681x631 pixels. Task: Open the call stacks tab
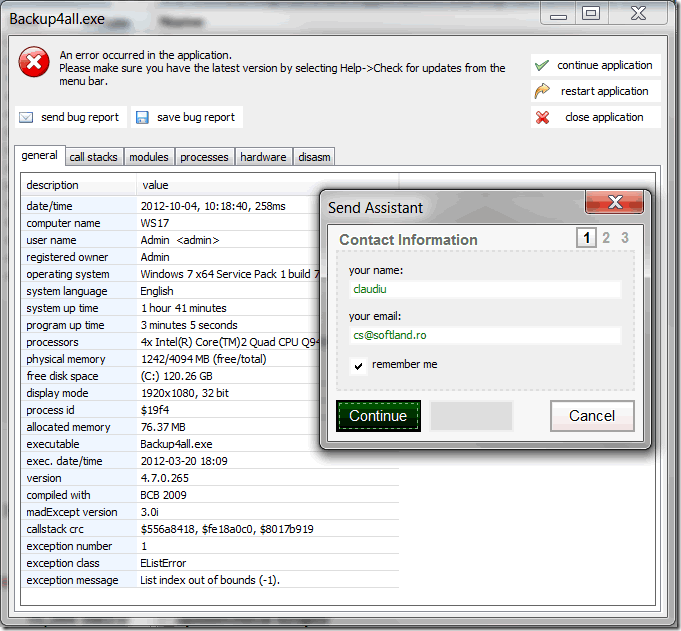93,157
